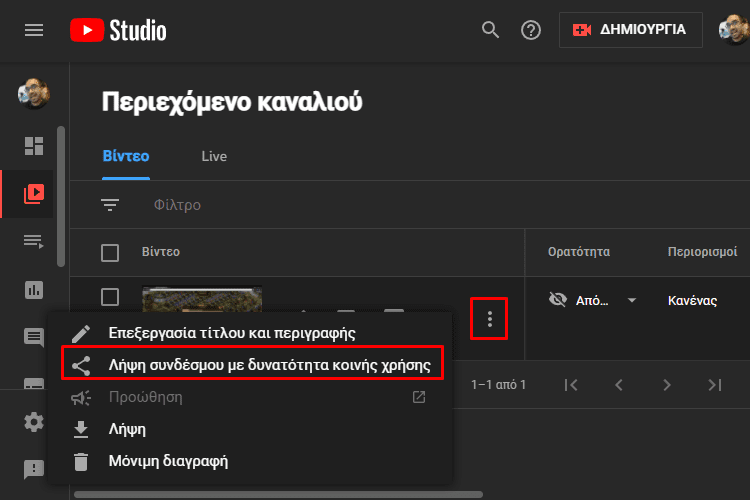Click the Κανένας restrictions value
Viewport: 750px width, 500px height.
692,300
